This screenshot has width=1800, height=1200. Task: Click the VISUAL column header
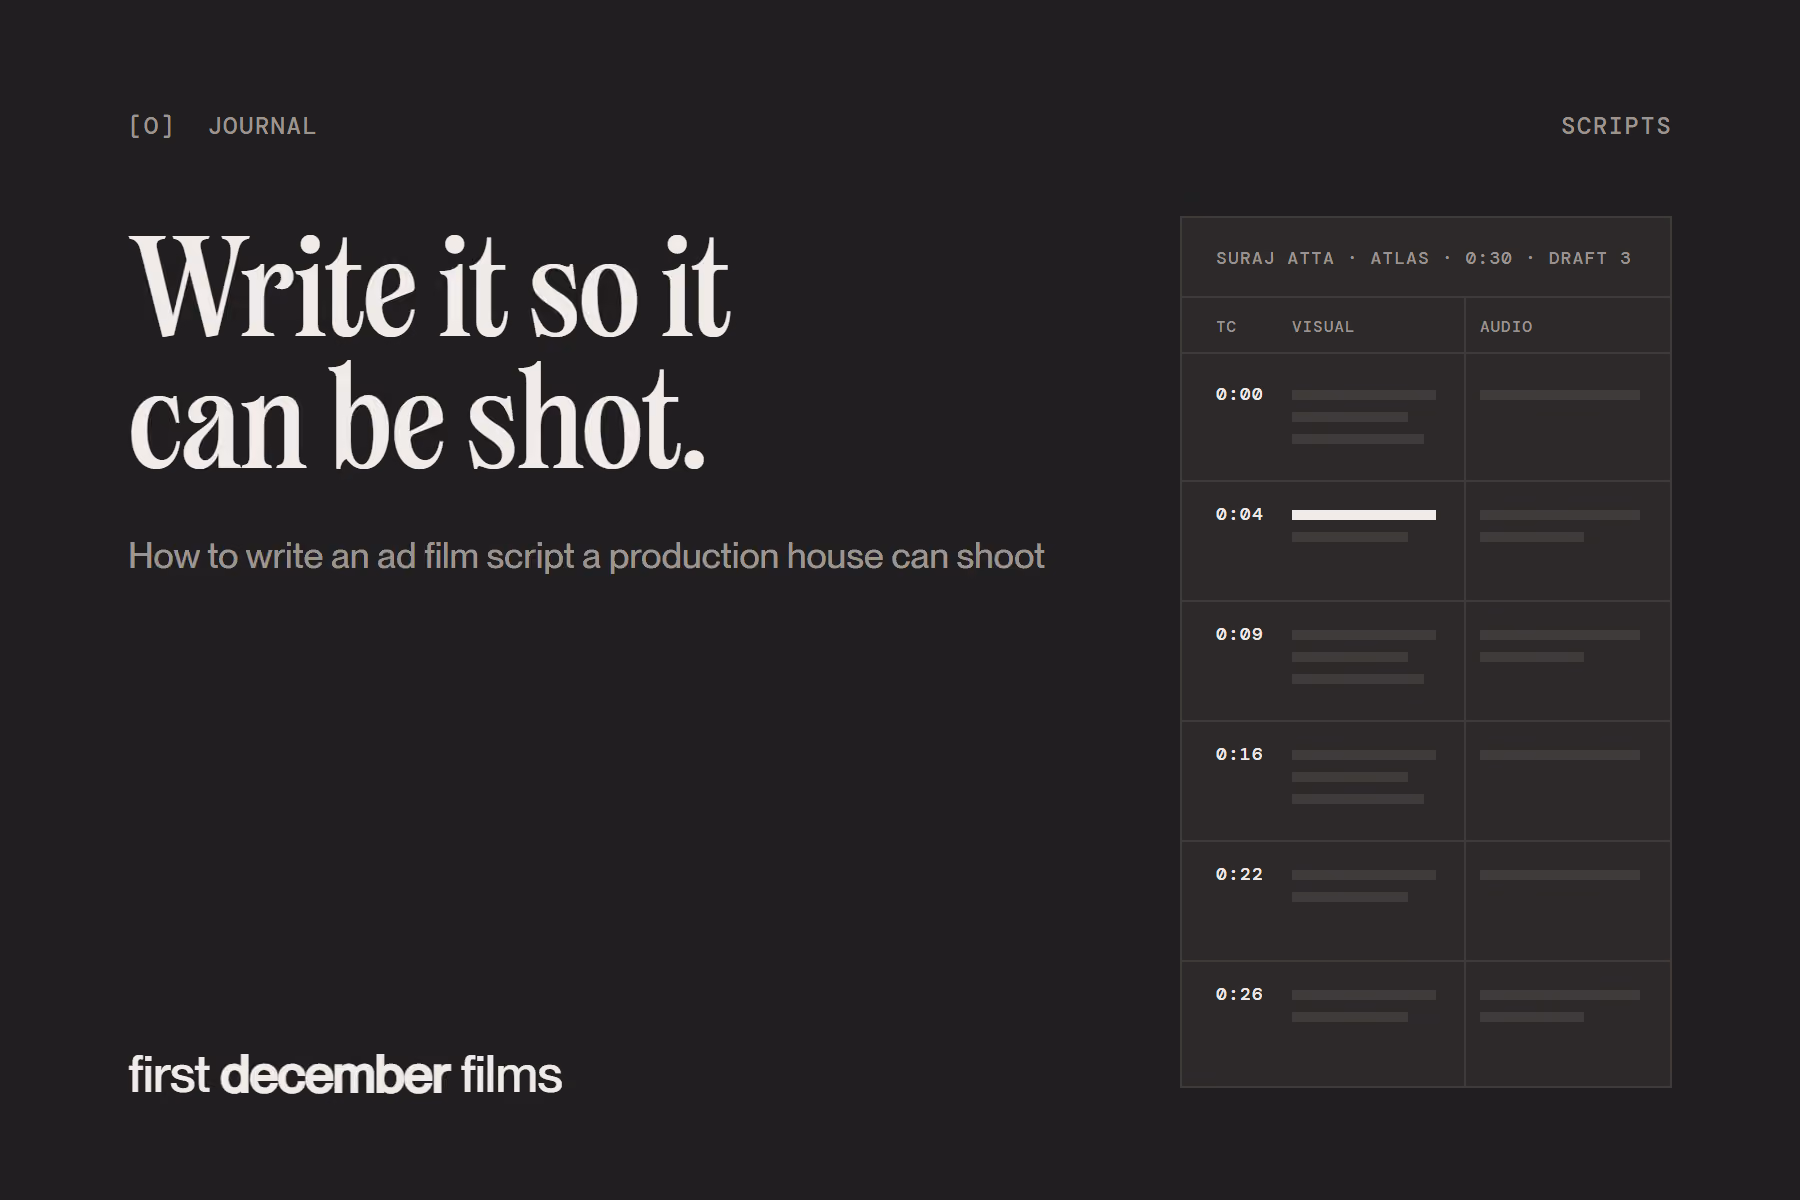click(x=1322, y=327)
